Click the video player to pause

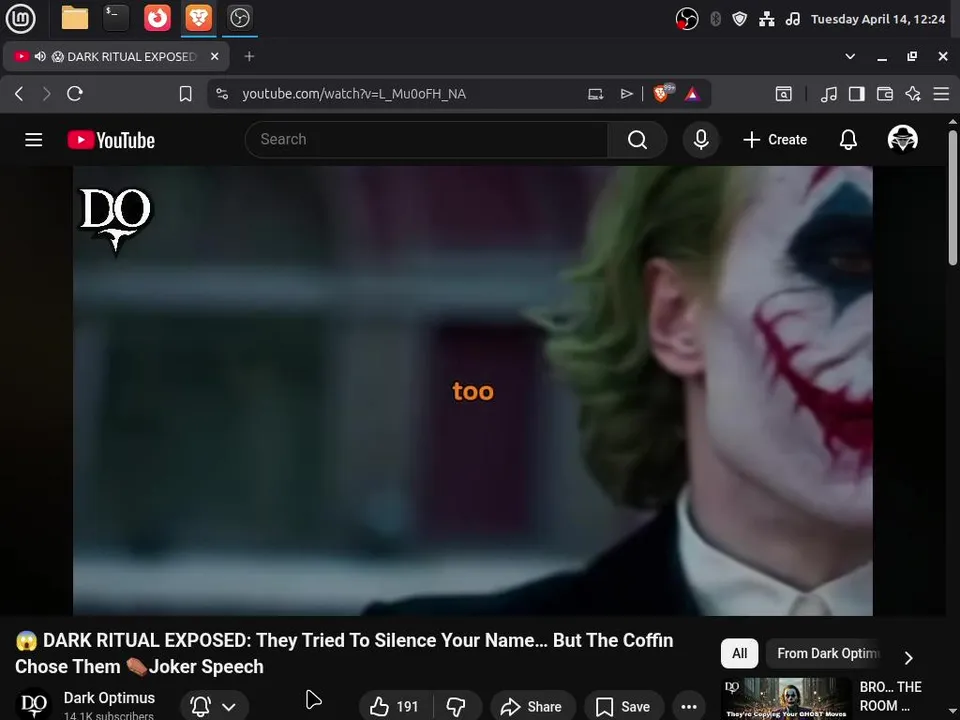(x=473, y=391)
